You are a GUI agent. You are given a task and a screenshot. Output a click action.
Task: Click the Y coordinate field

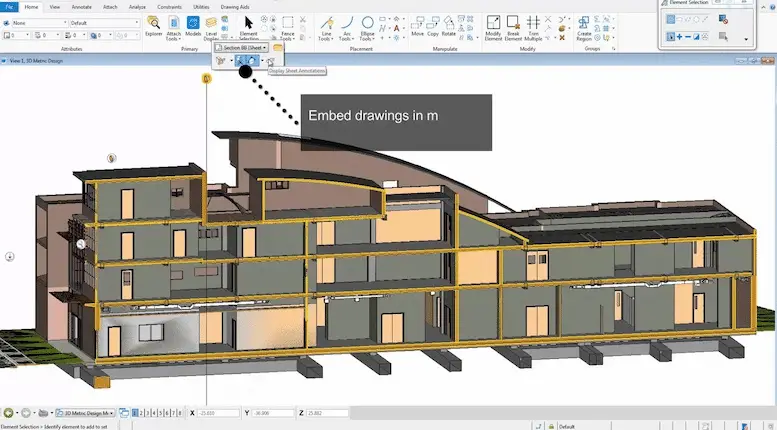pos(273,413)
